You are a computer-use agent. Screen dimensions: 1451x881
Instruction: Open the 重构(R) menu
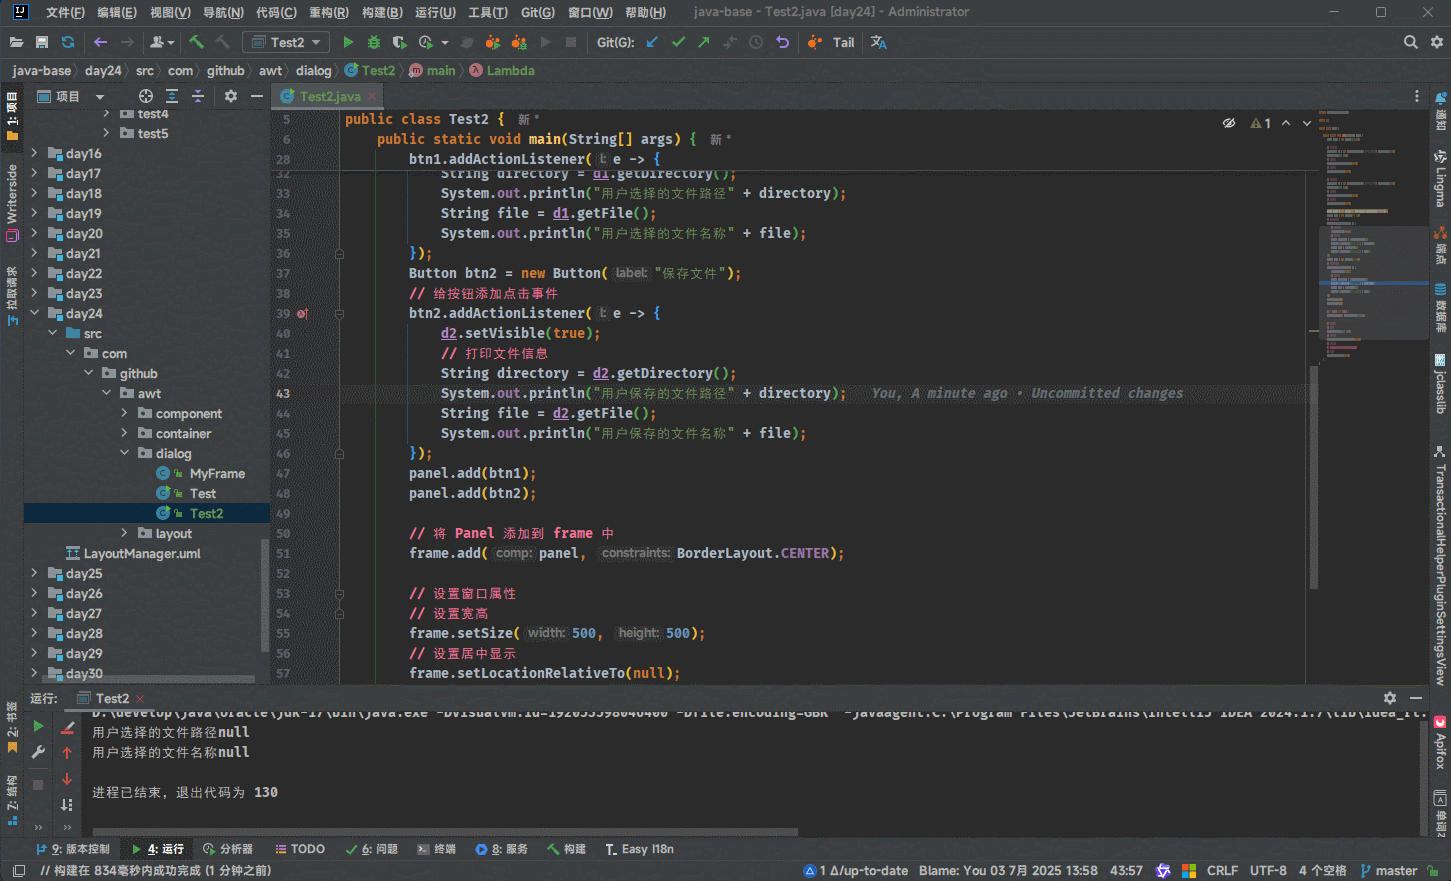tap(328, 12)
